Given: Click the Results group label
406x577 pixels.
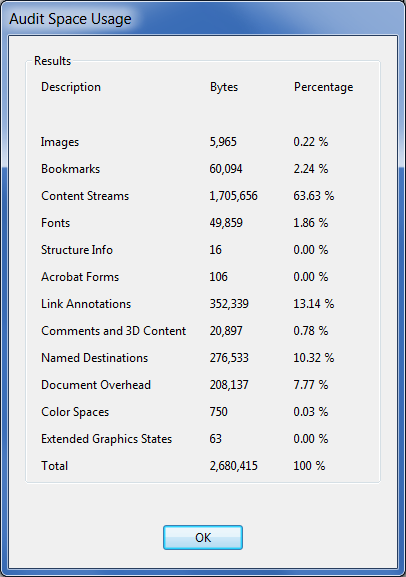Looking at the screenshot, I should pos(52,61).
